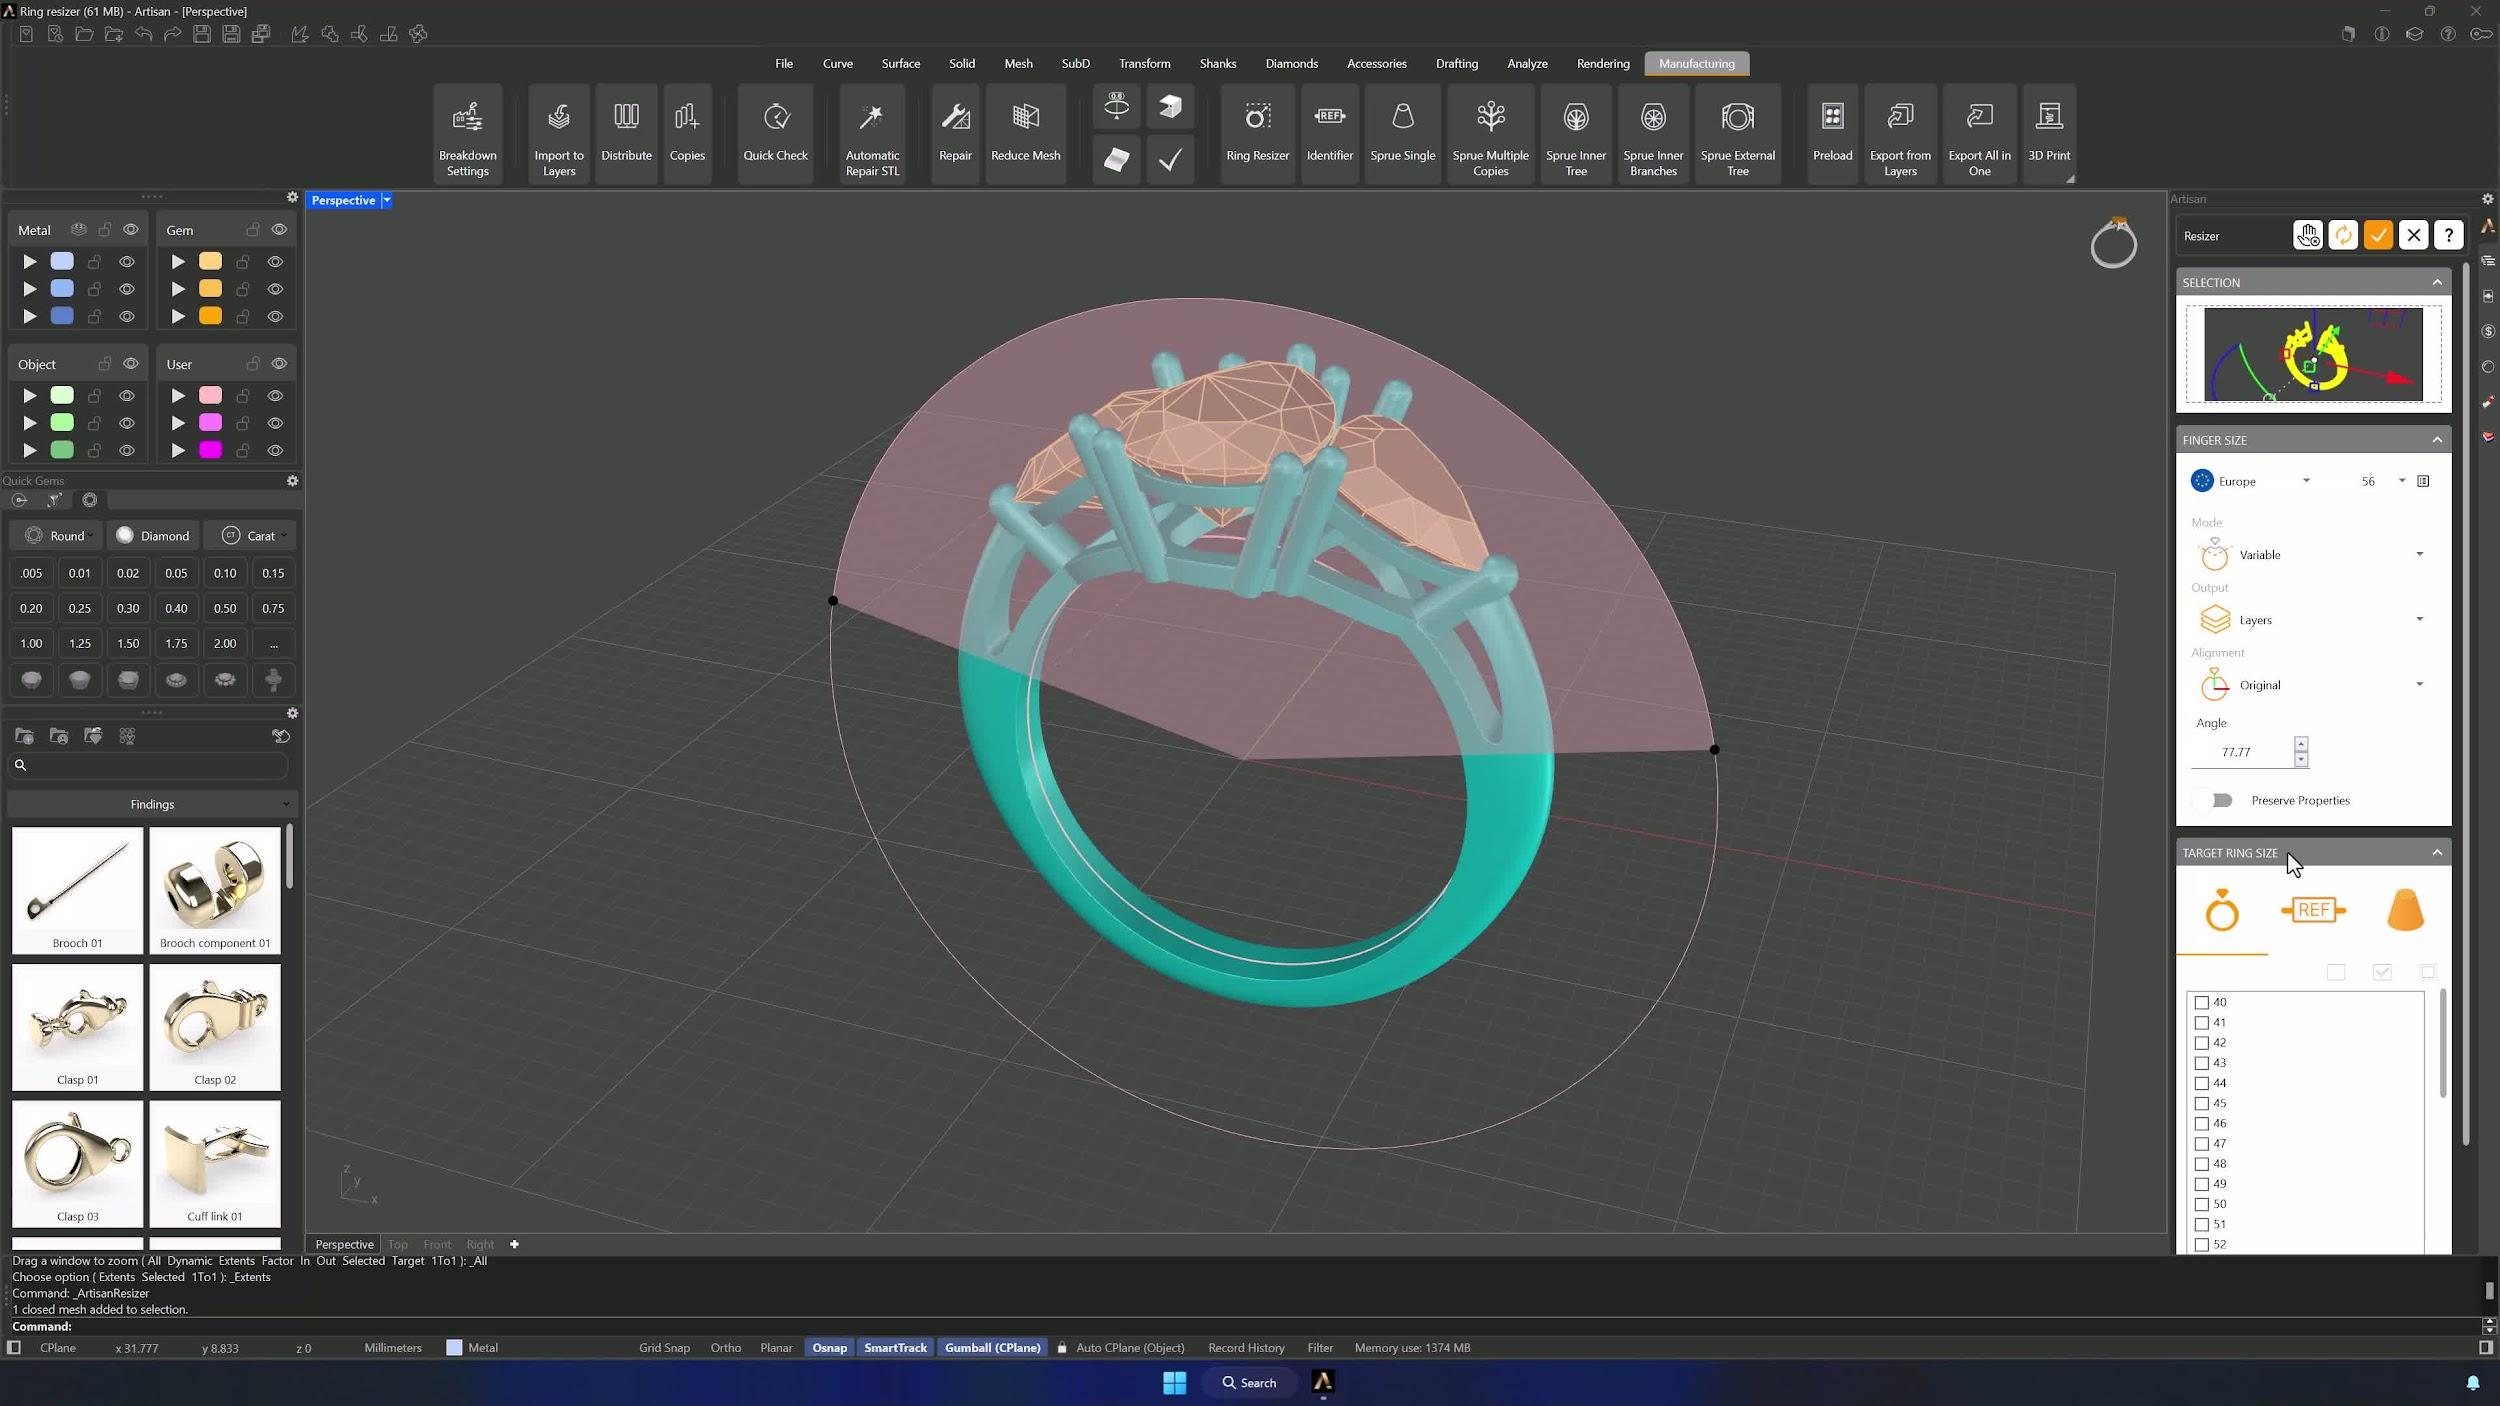Screen dimensions: 2500x1406
Task: Open the Mode Variable dropdown
Action: [x=2310, y=555]
